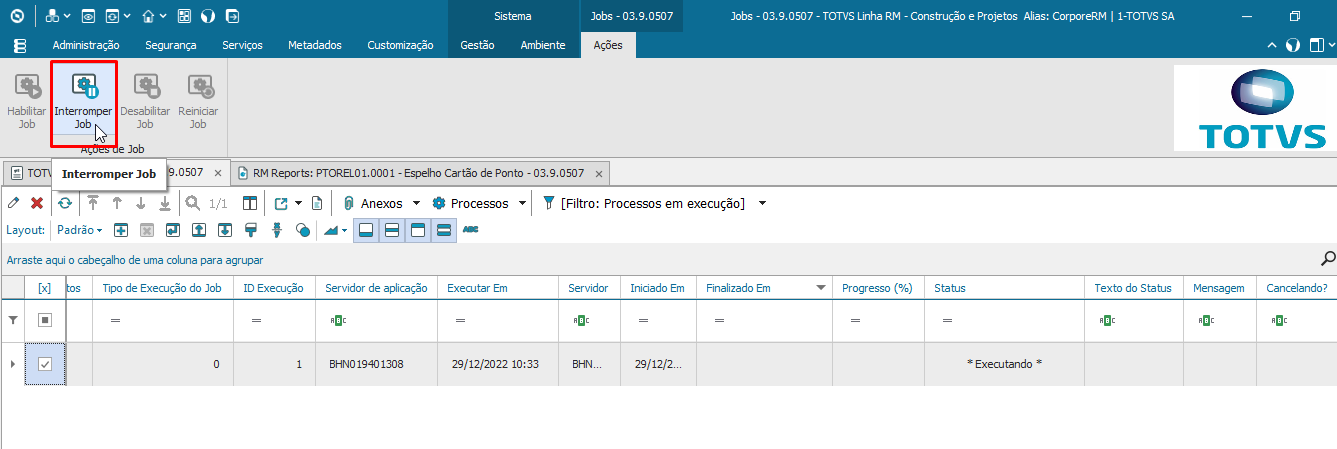
Task: Click the row indicator arrow of first row
Action: click(x=12, y=364)
